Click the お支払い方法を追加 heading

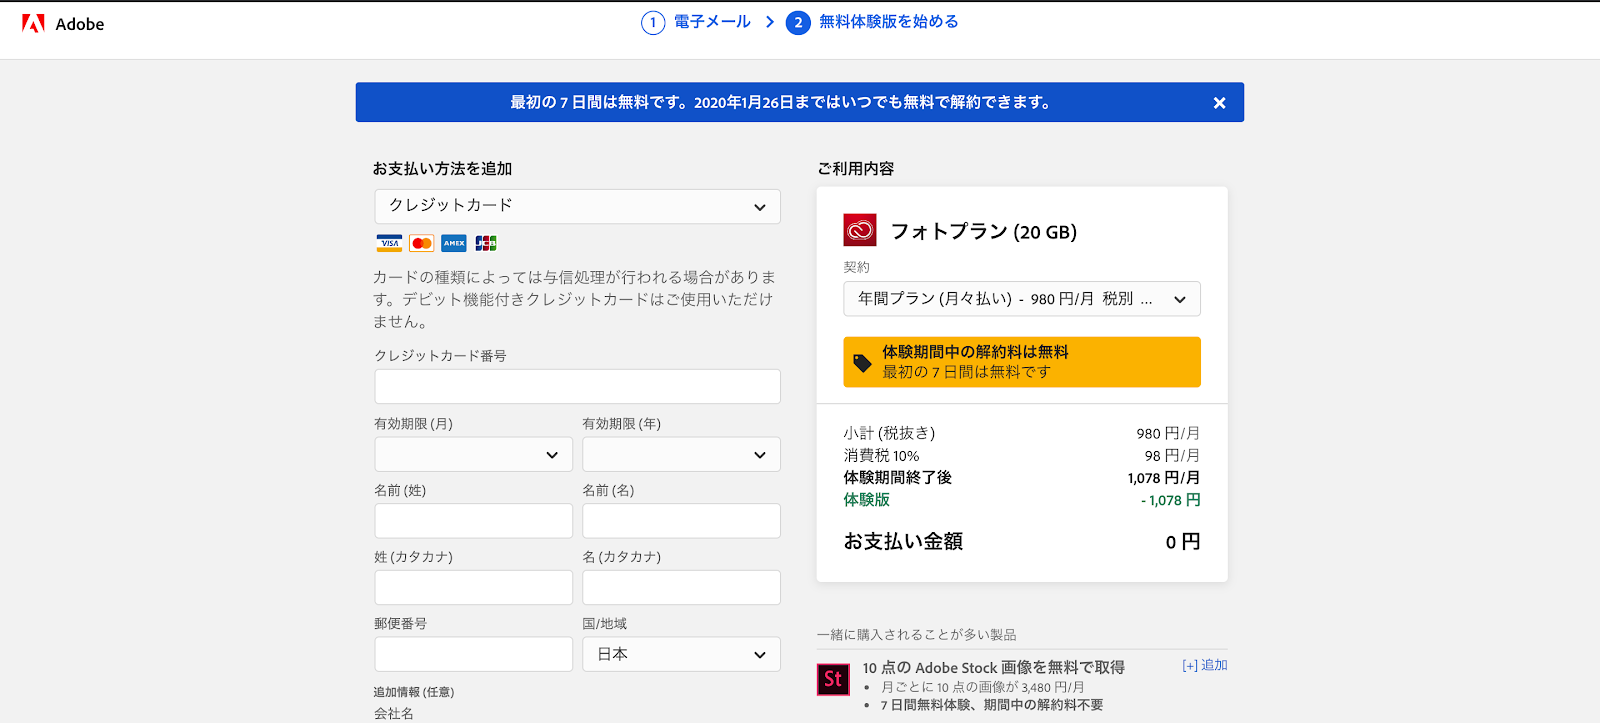[442, 169]
